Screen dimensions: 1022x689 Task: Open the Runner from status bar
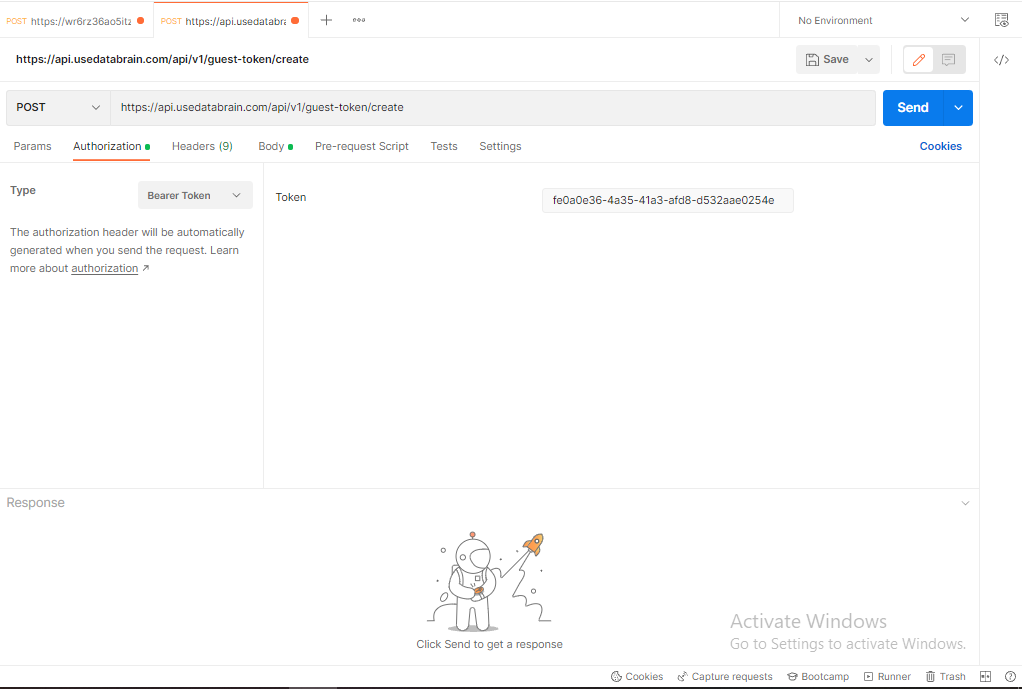[887, 677]
